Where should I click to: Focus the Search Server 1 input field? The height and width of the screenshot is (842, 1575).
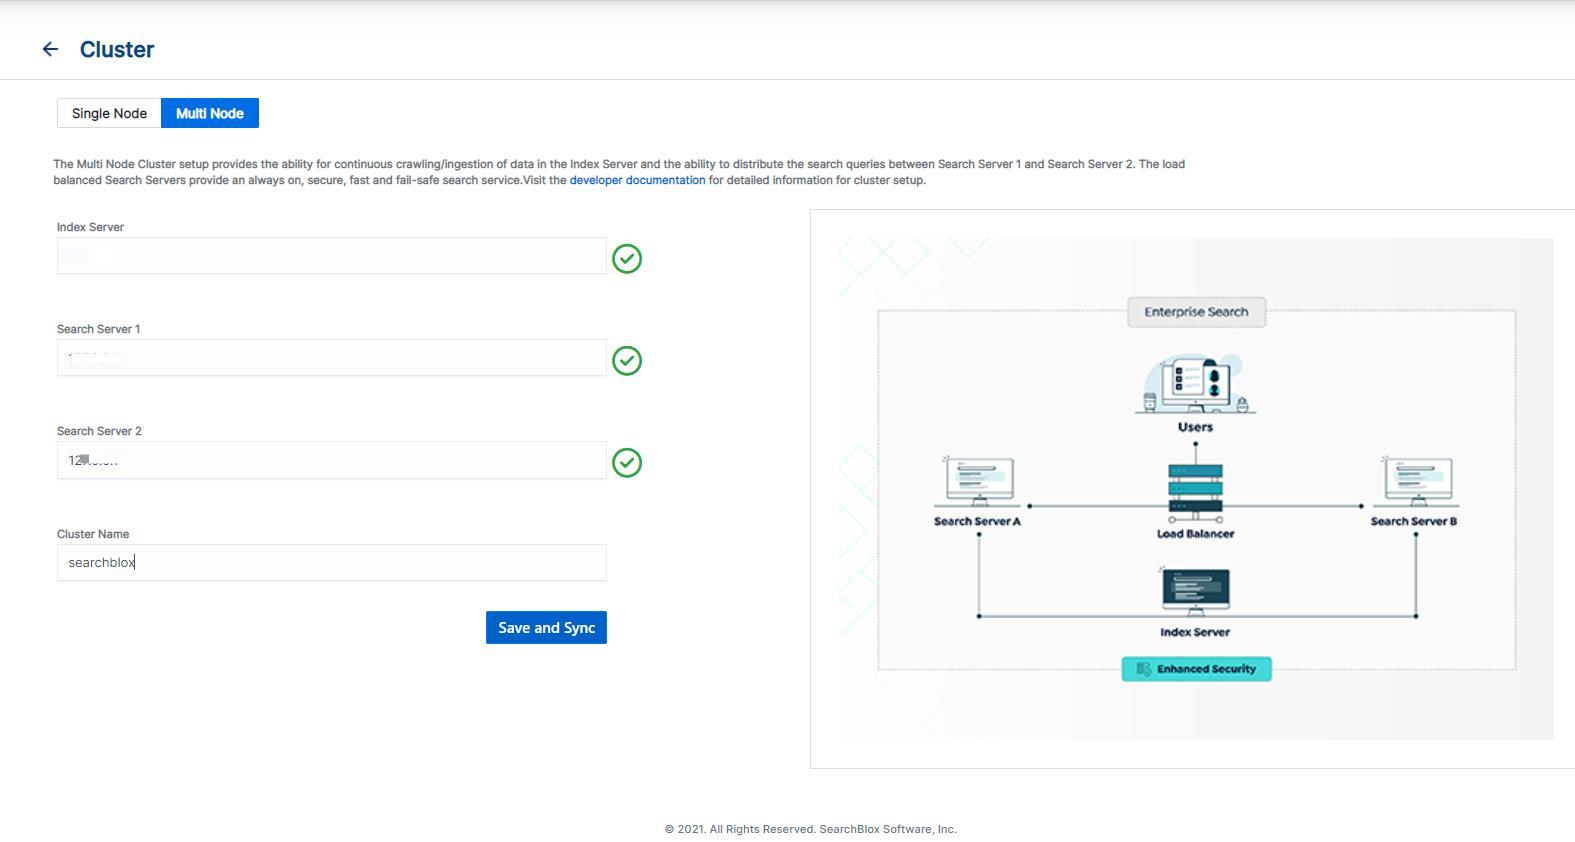point(332,358)
